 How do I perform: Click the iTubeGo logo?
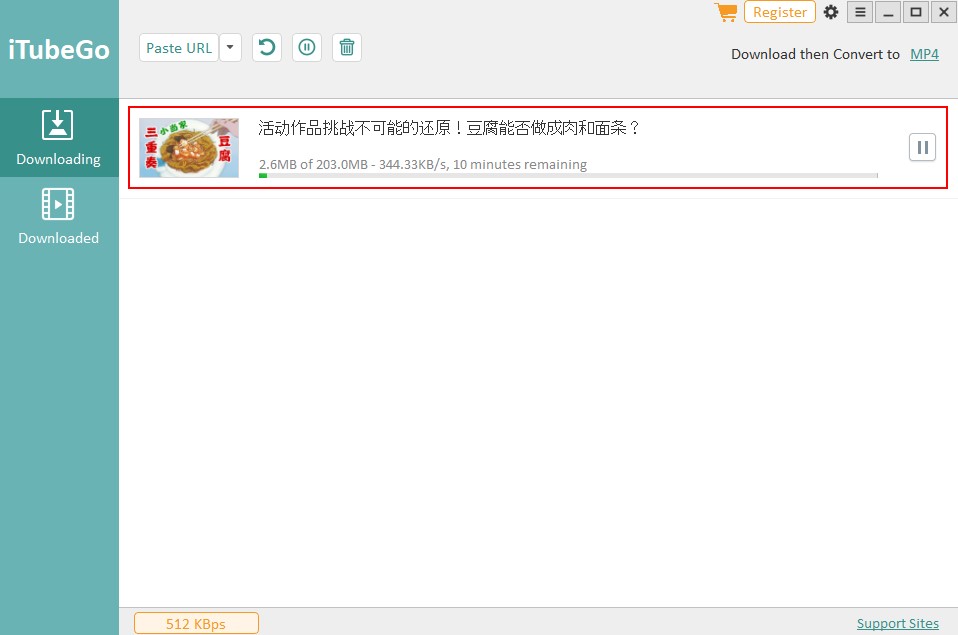pyautogui.click(x=59, y=50)
